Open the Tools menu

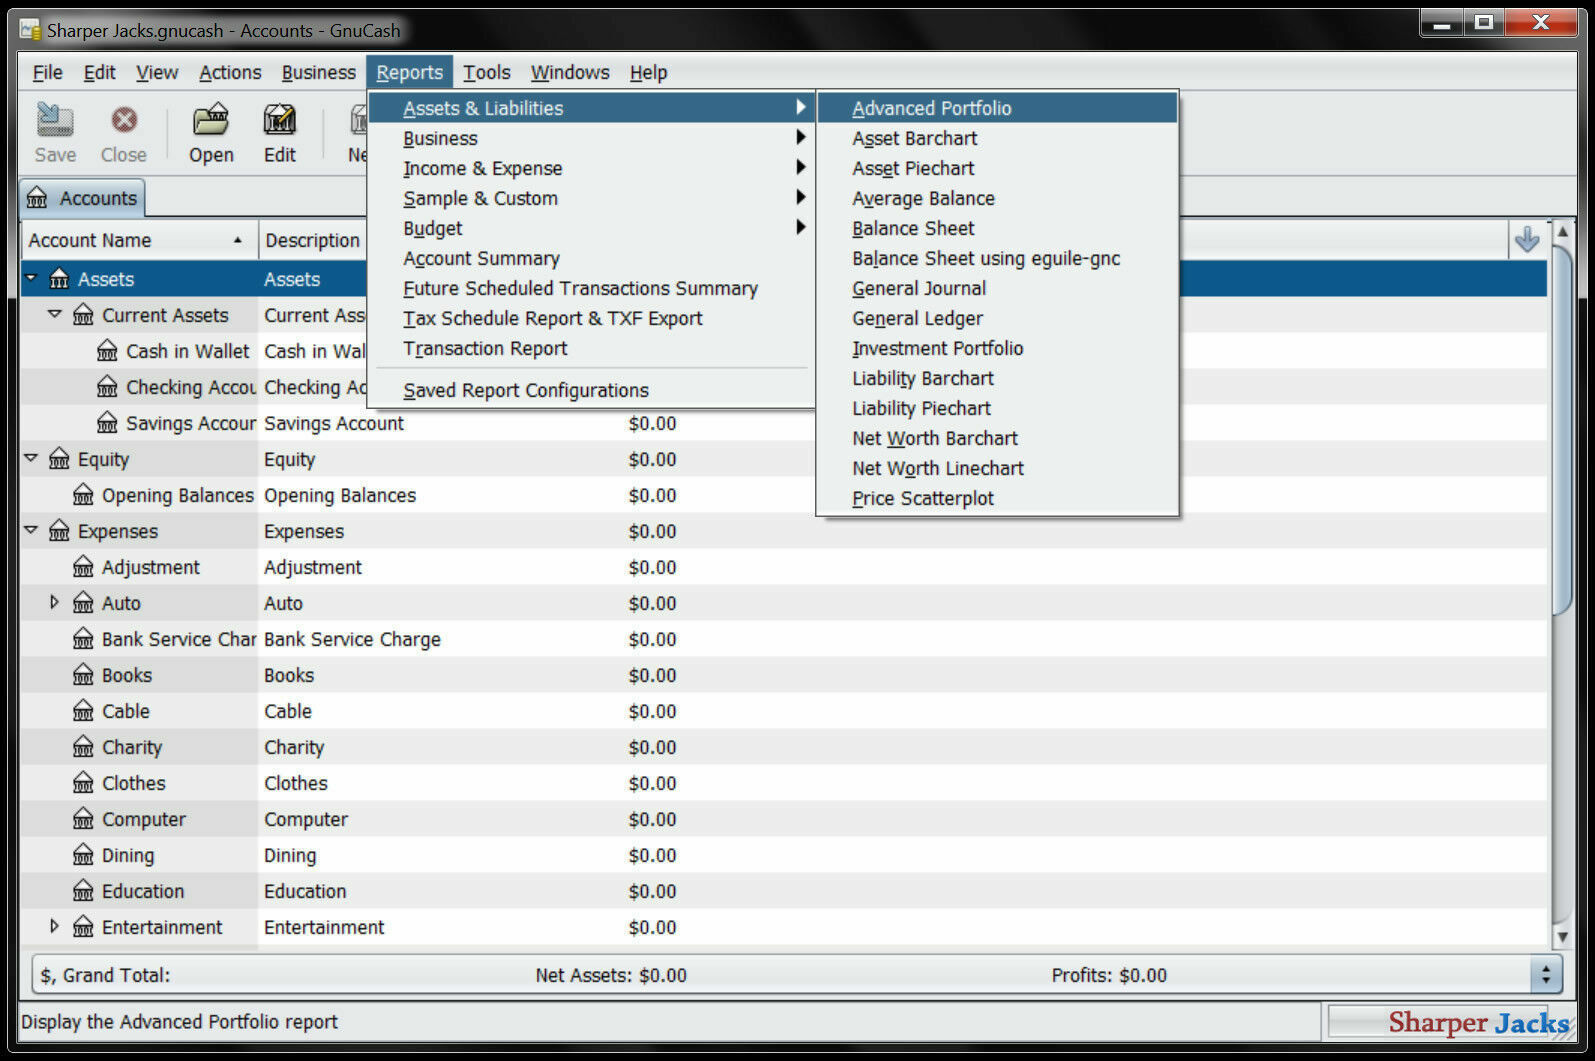[487, 72]
